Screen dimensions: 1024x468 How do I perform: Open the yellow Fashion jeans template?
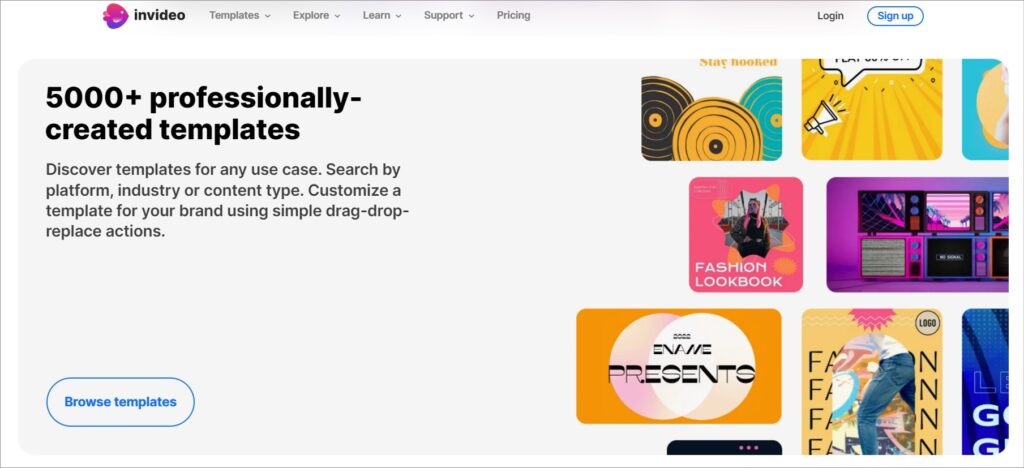[872, 382]
